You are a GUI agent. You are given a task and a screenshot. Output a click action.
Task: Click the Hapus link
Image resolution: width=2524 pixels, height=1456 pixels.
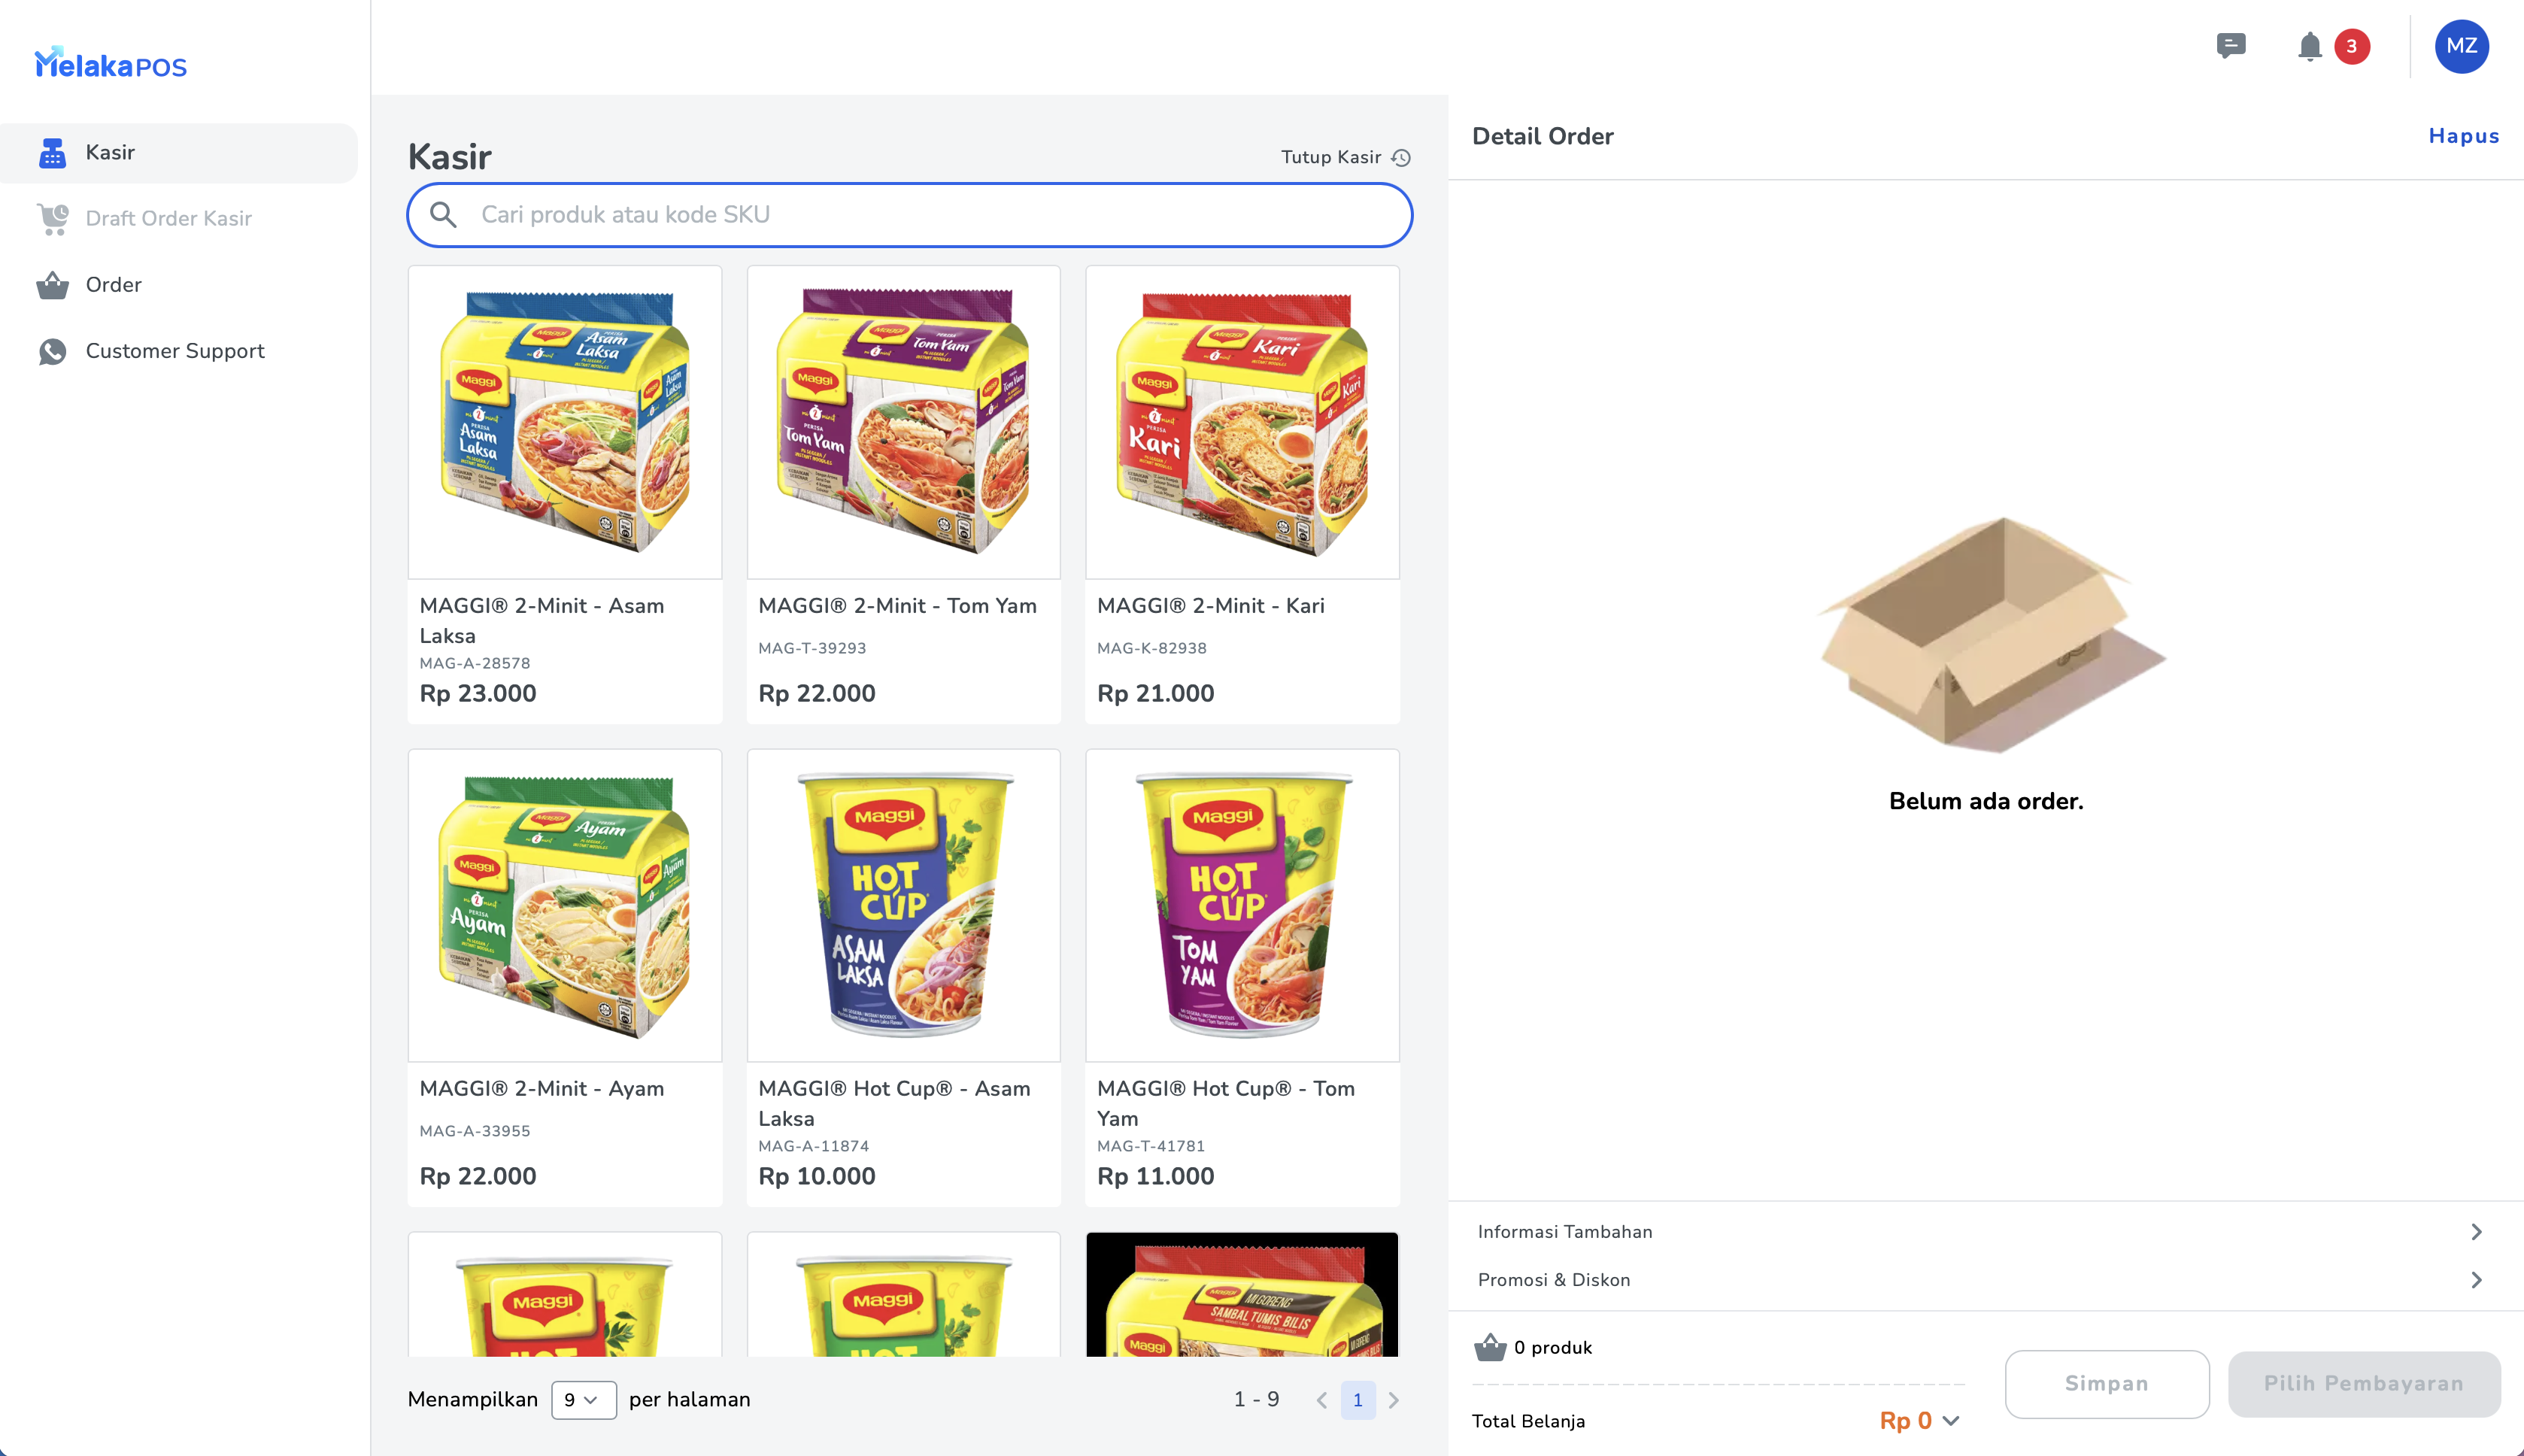[2464, 136]
